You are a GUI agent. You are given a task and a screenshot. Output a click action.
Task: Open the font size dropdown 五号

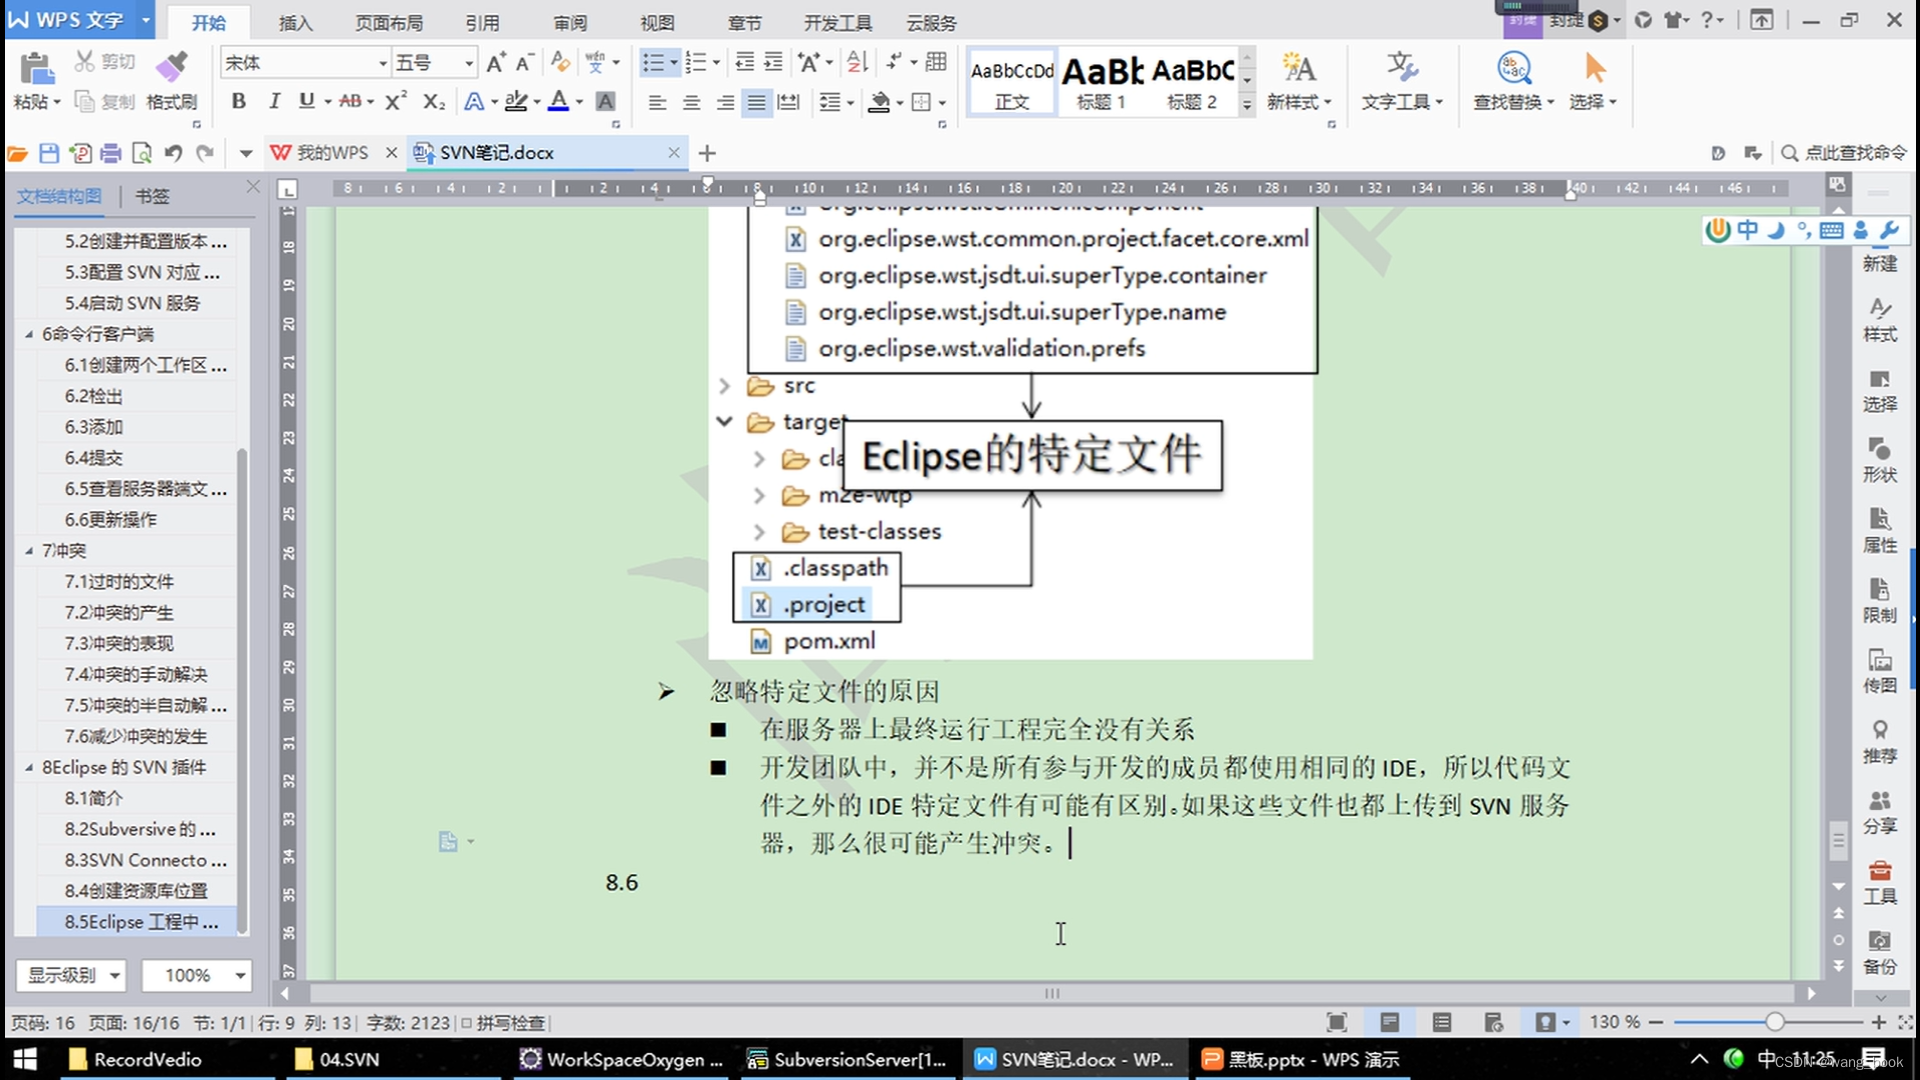[468, 63]
